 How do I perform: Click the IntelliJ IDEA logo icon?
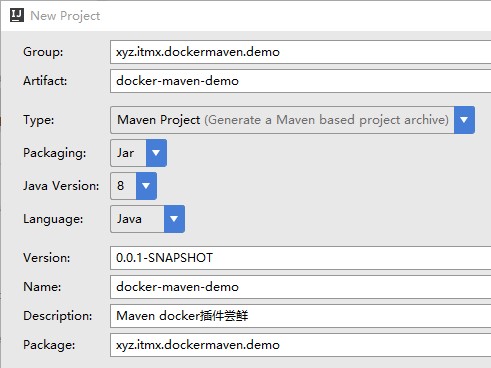click(x=17, y=15)
